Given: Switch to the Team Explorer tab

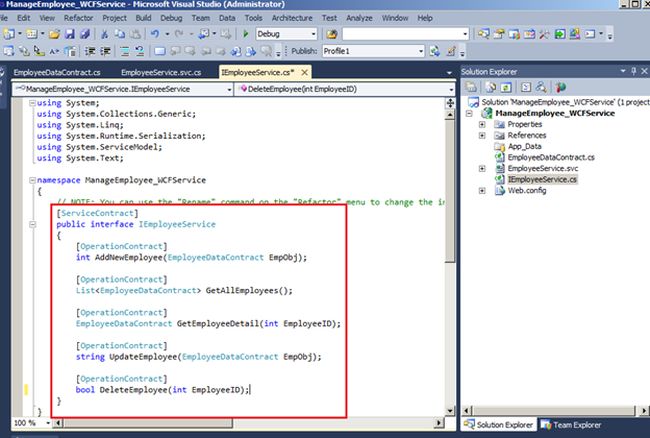Looking at the screenshot, I should [x=572, y=425].
